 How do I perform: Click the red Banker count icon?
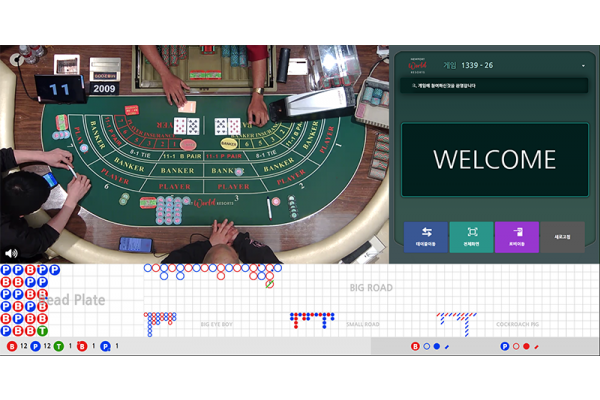tap(12, 346)
